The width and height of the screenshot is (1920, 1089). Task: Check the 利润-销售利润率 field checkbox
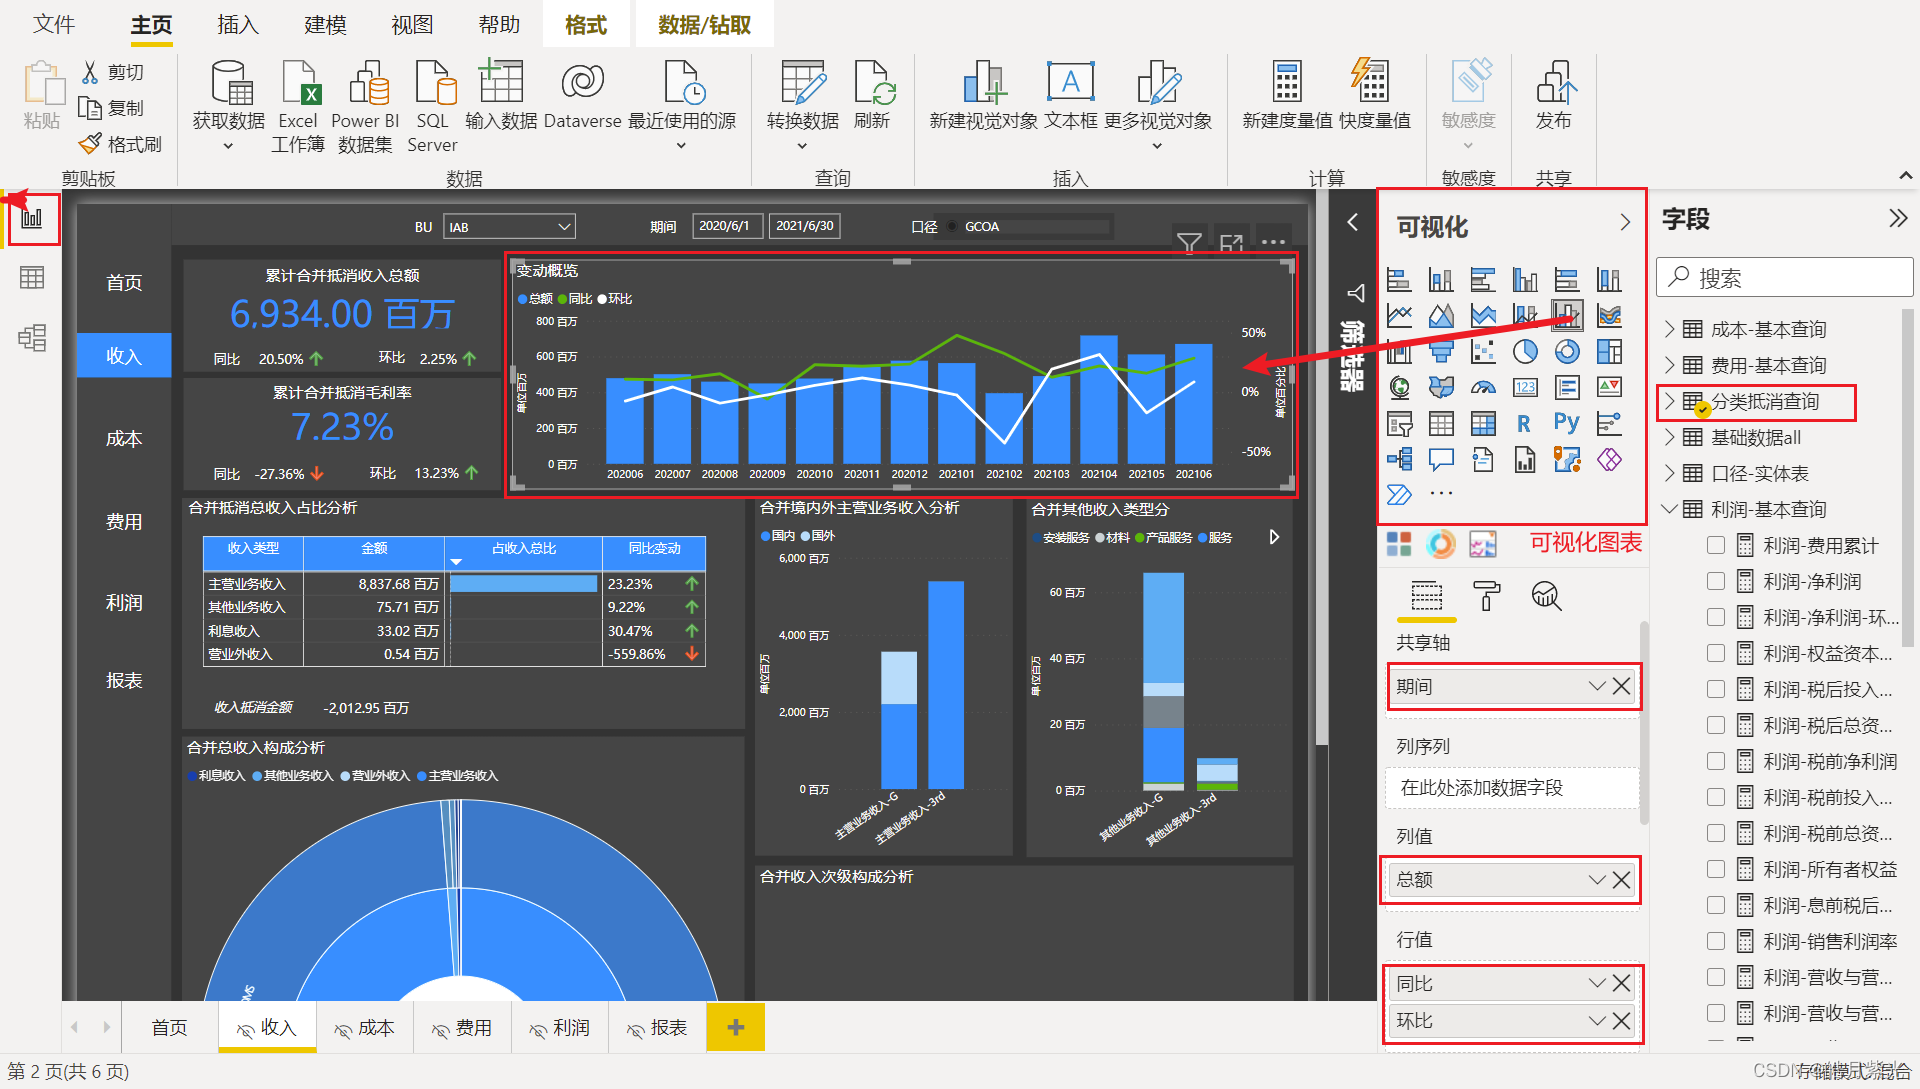(x=1716, y=942)
